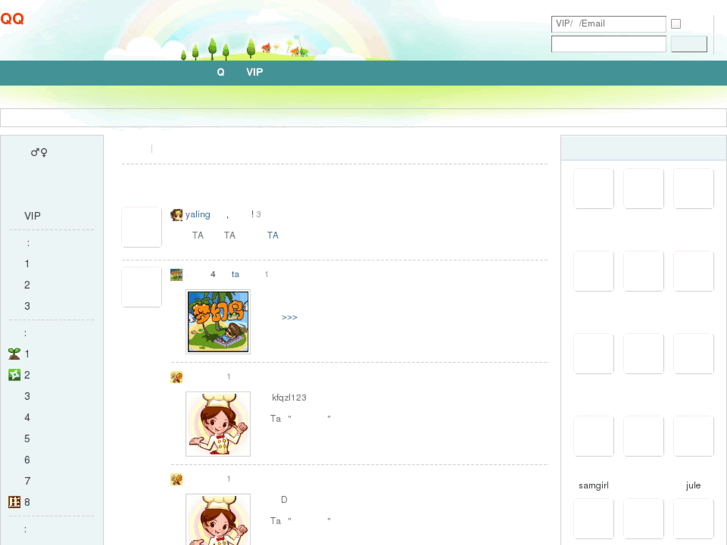This screenshot has height=545, width=727.
Task: Open the chef thumbnail beside the 'D' post
Action: (x=218, y=519)
